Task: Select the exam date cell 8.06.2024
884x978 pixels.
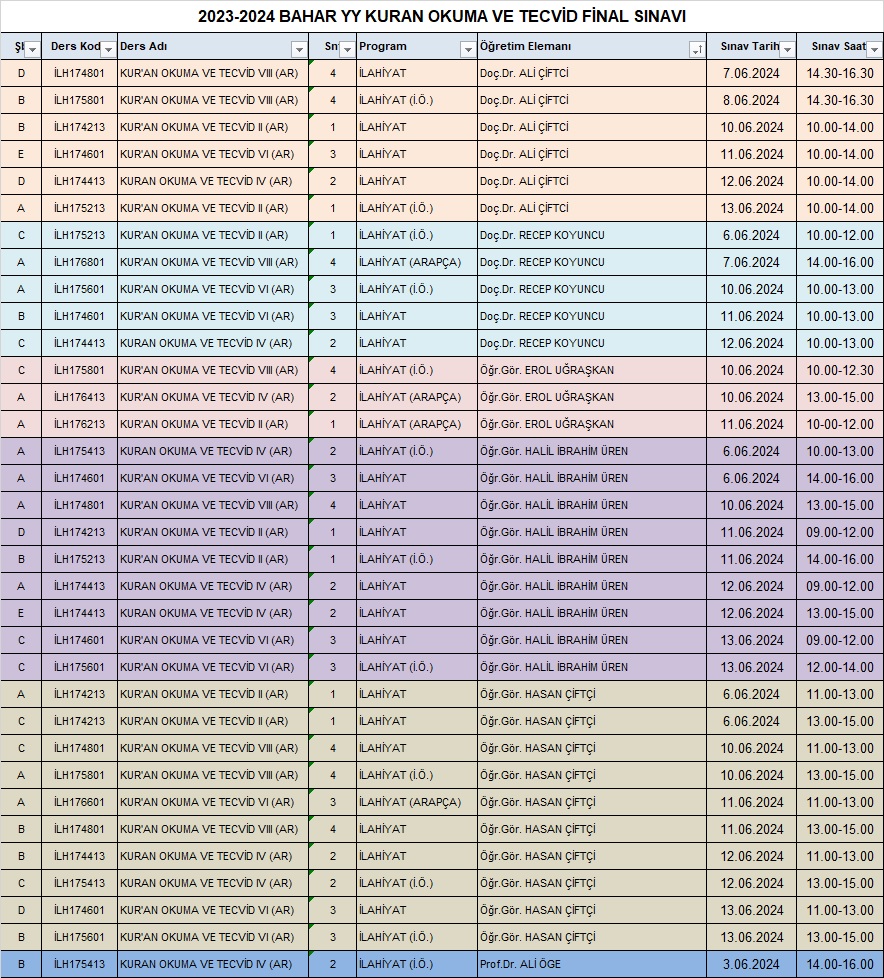Action: pos(751,100)
